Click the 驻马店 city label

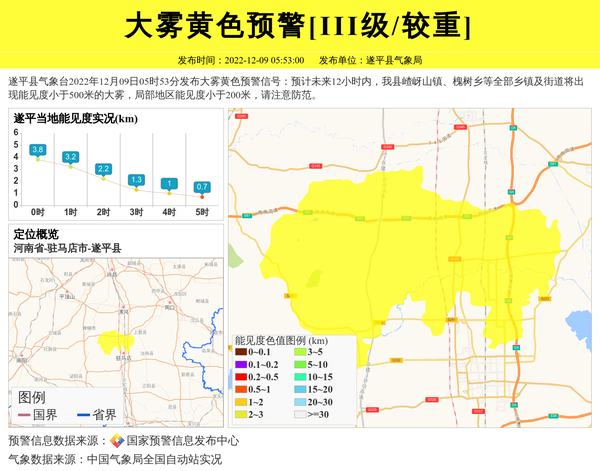pos(124,358)
